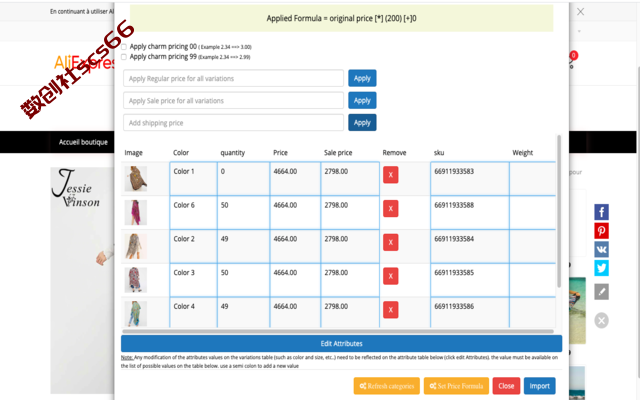Share via the Twitter icon
This screenshot has width=640, height=400.
(601, 268)
